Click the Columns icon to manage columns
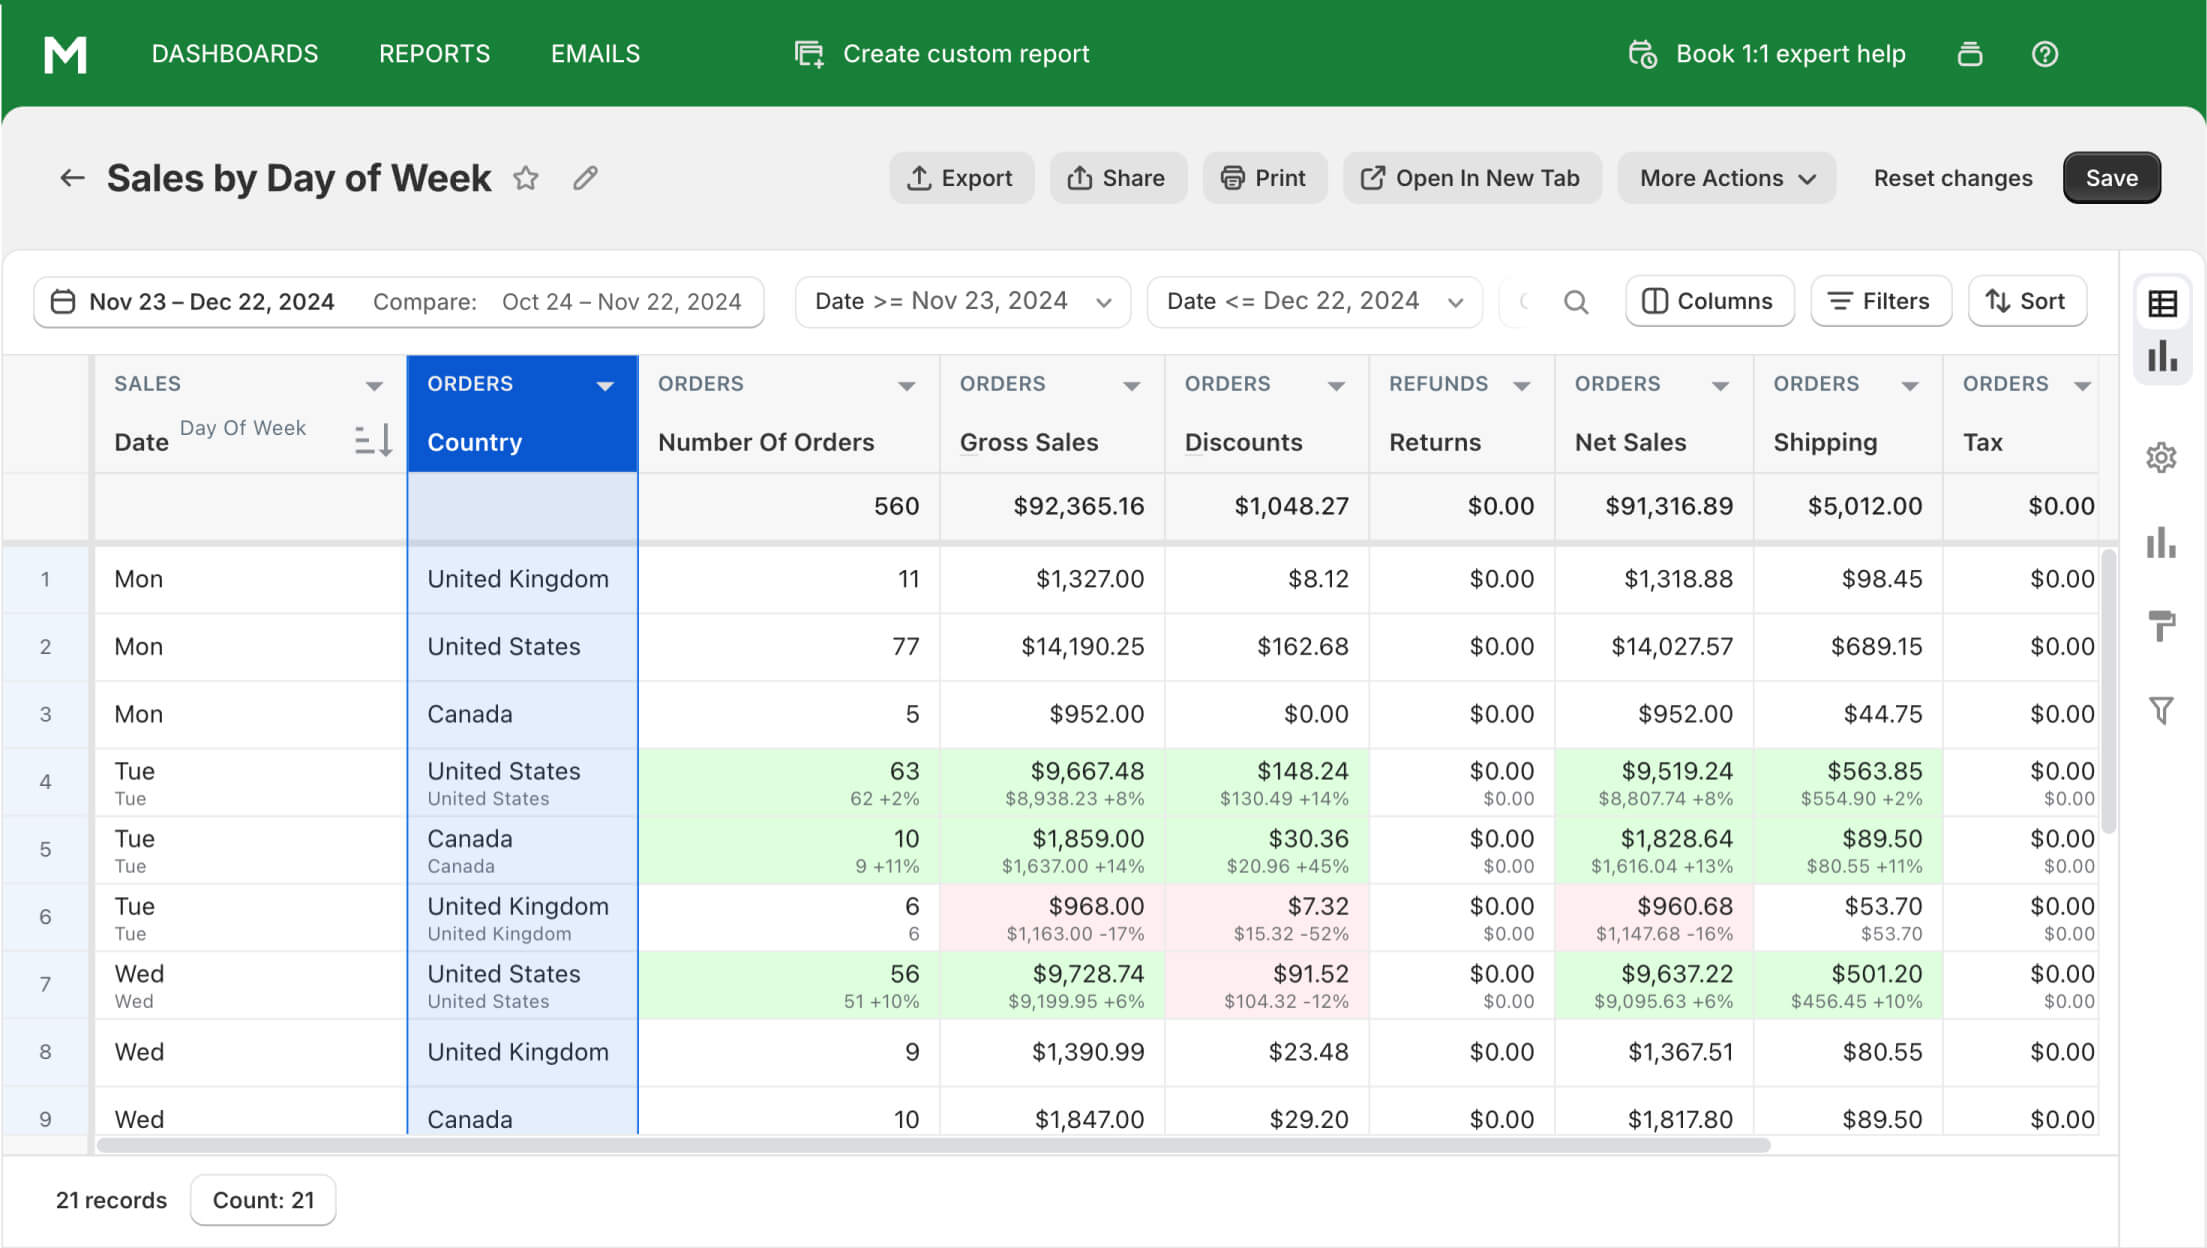This screenshot has width=2207, height=1248. (1708, 300)
